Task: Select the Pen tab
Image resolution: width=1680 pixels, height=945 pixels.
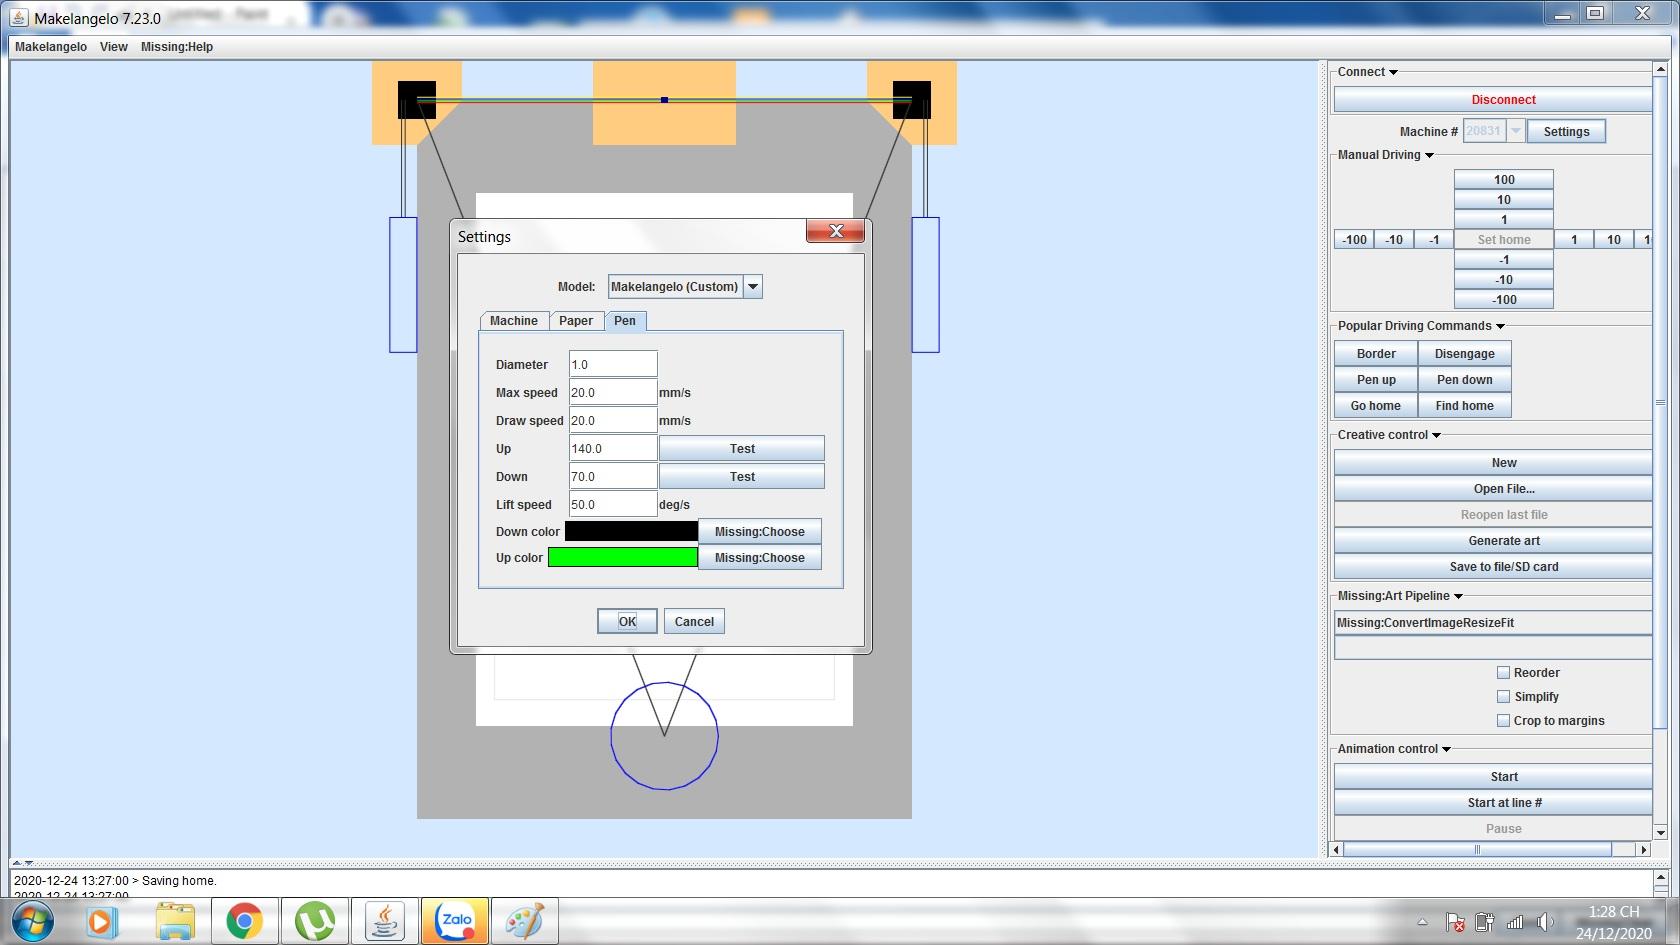Action: [625, 321]
